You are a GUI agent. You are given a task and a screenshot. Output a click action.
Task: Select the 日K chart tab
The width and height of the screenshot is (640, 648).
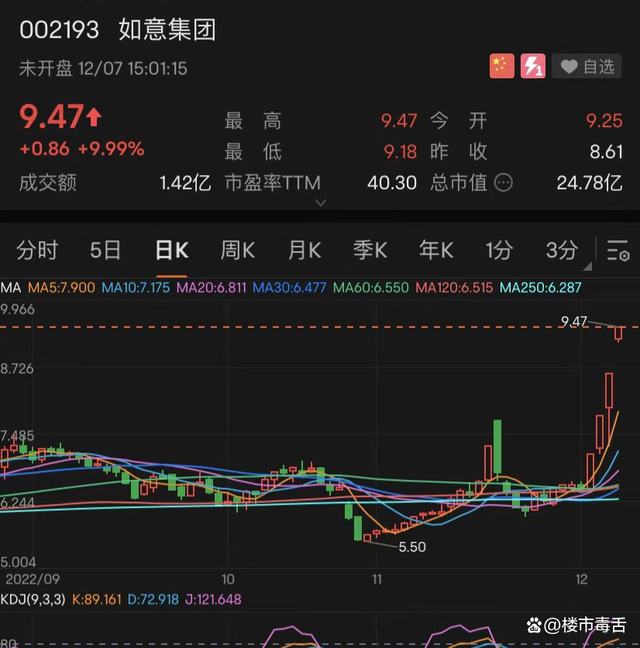point(171,250)
